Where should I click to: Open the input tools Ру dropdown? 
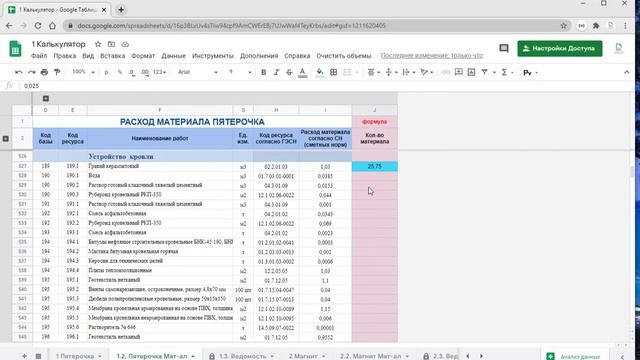coord(531,73)
